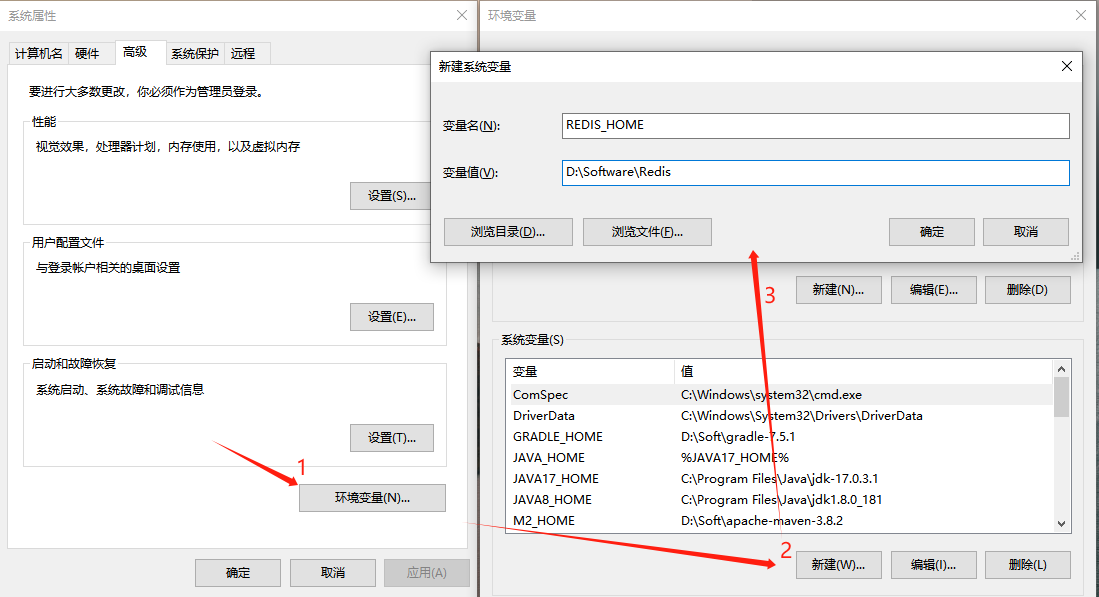Click the 环境变量(N)... button
This screenshot has width=1099, height=597.
coord(372,498)
